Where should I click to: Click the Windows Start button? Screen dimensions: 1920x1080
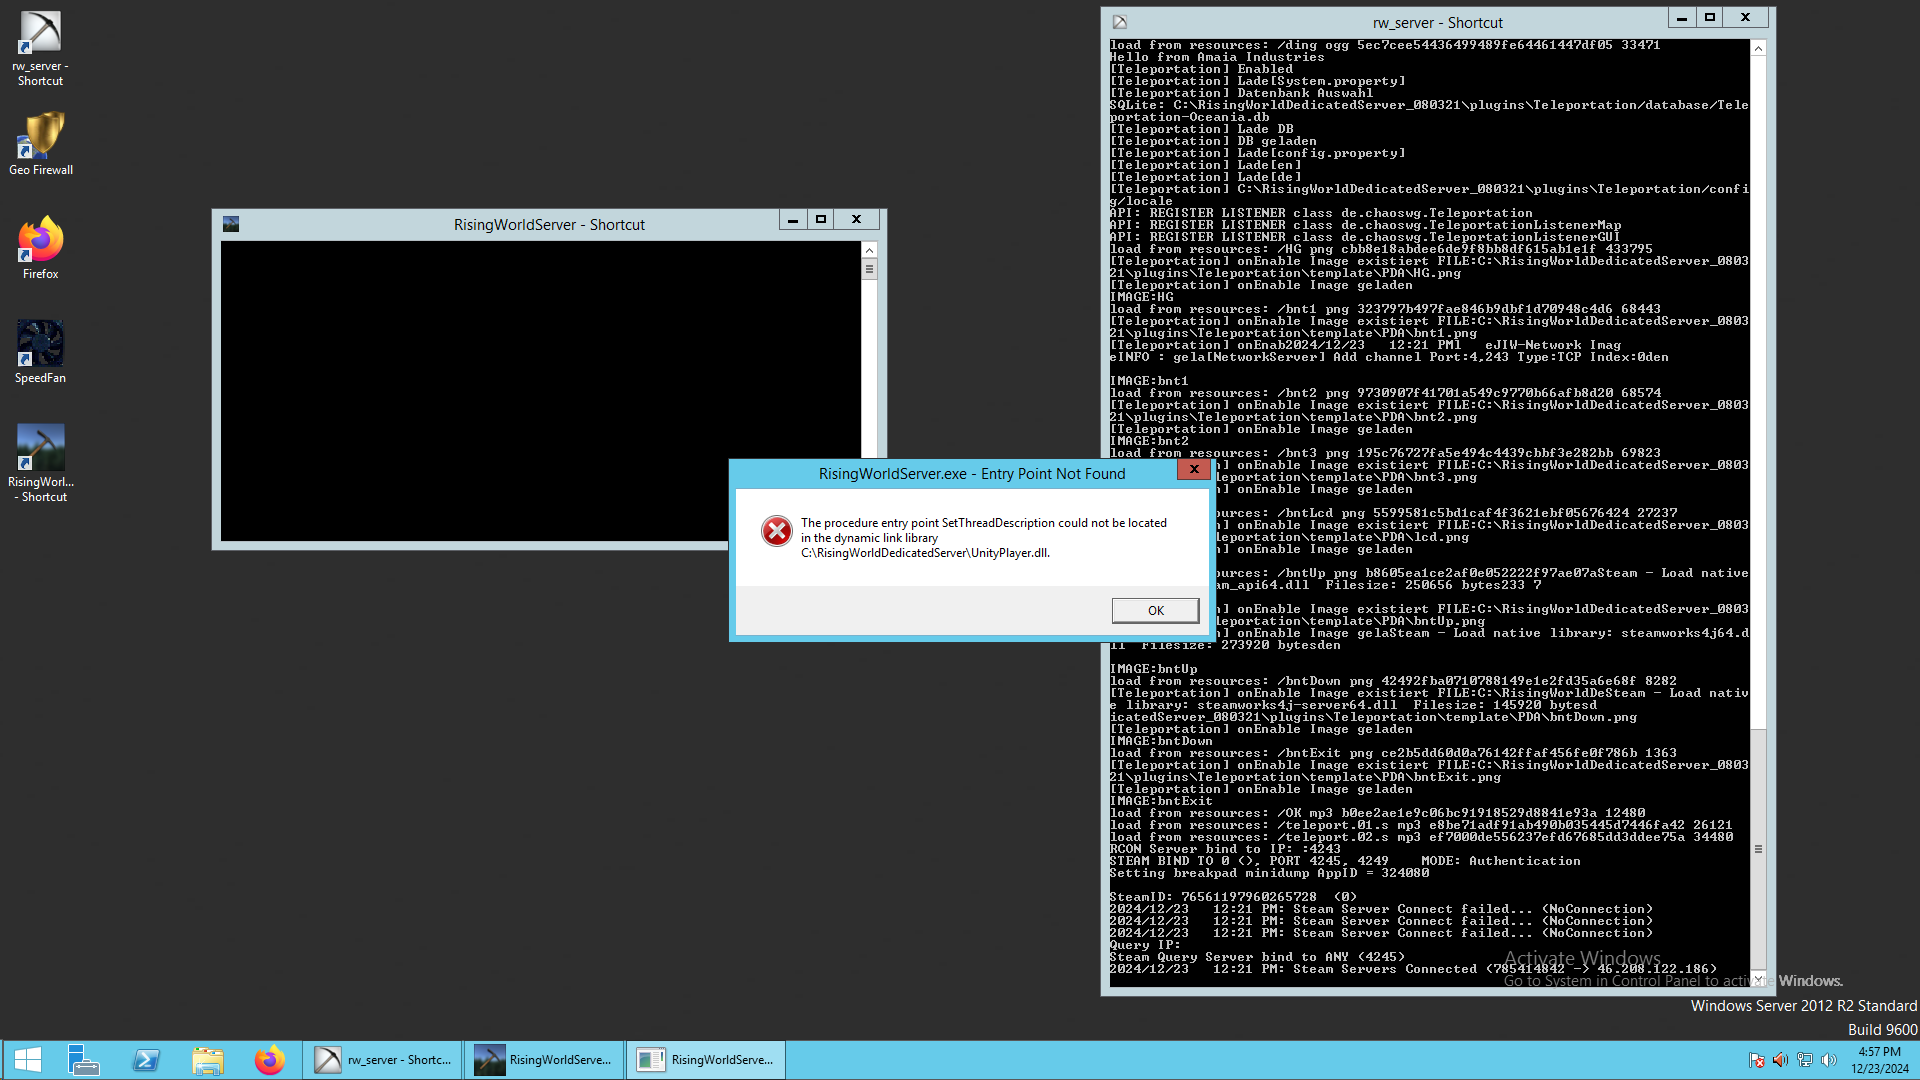click(x=27, y=1060)
